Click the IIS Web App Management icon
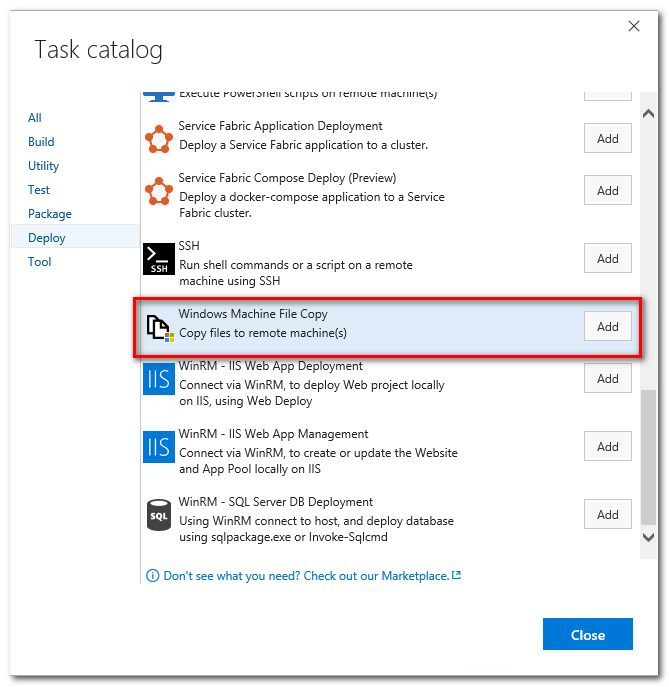The width and height of the screenshot is (669, 687). coord(159,447)
